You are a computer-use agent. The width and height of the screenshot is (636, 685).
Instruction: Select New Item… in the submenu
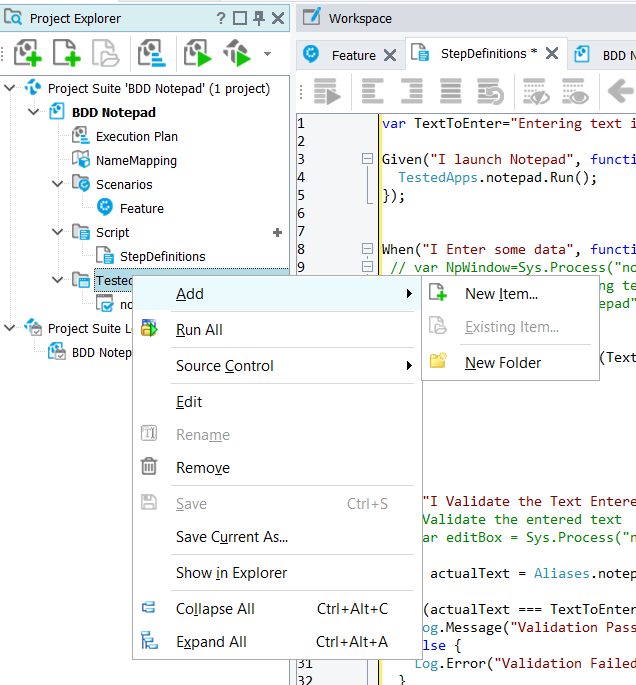coord(510,294)
